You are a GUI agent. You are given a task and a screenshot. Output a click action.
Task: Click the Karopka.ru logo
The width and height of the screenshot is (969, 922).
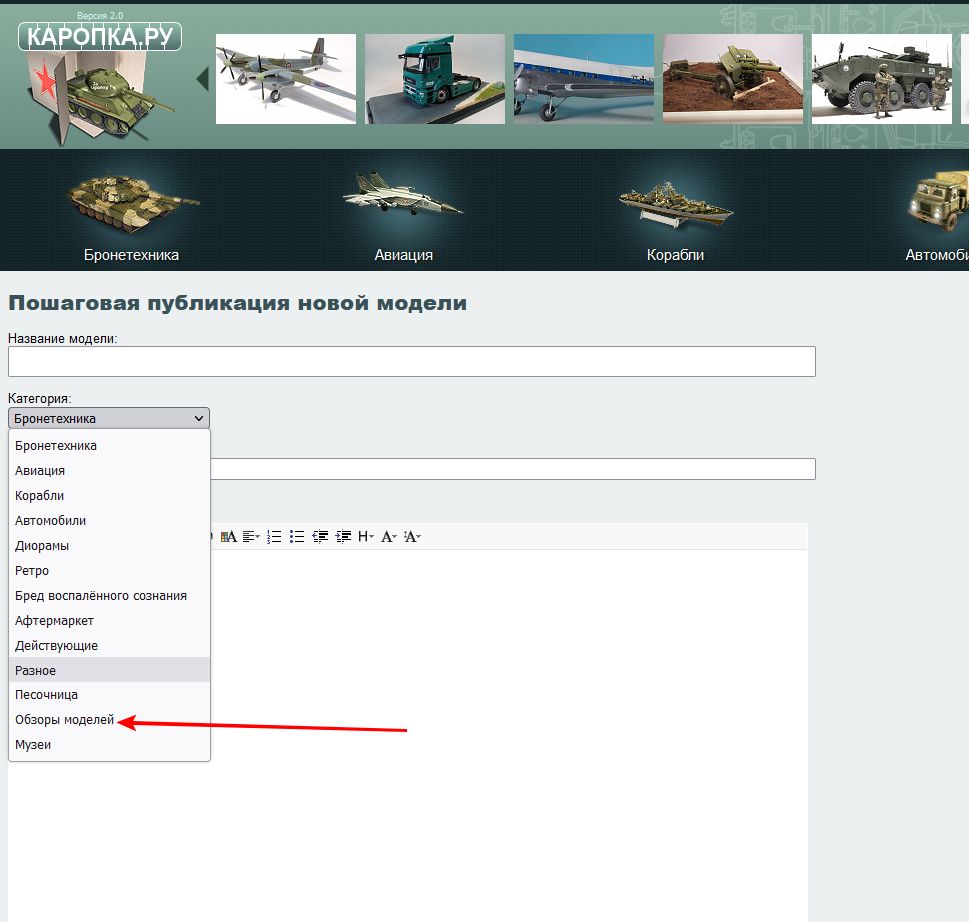(99, 38)
